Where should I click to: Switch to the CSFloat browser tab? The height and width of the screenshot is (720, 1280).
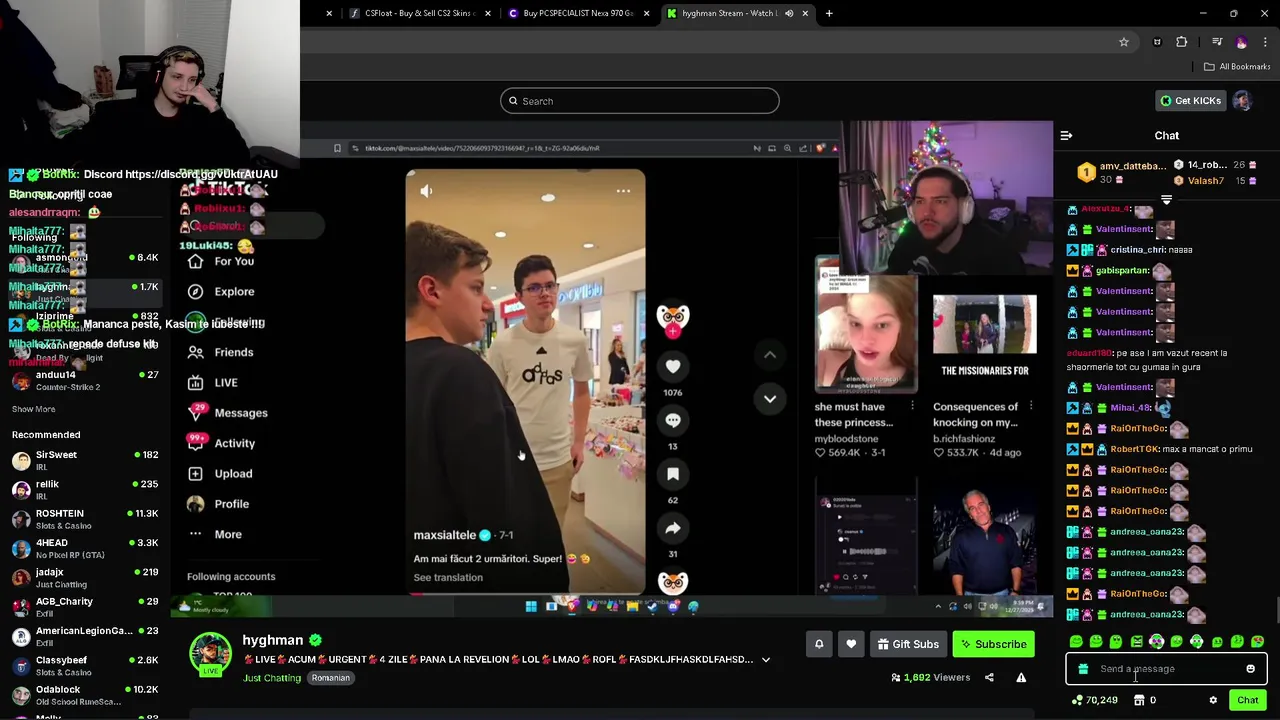418,13
